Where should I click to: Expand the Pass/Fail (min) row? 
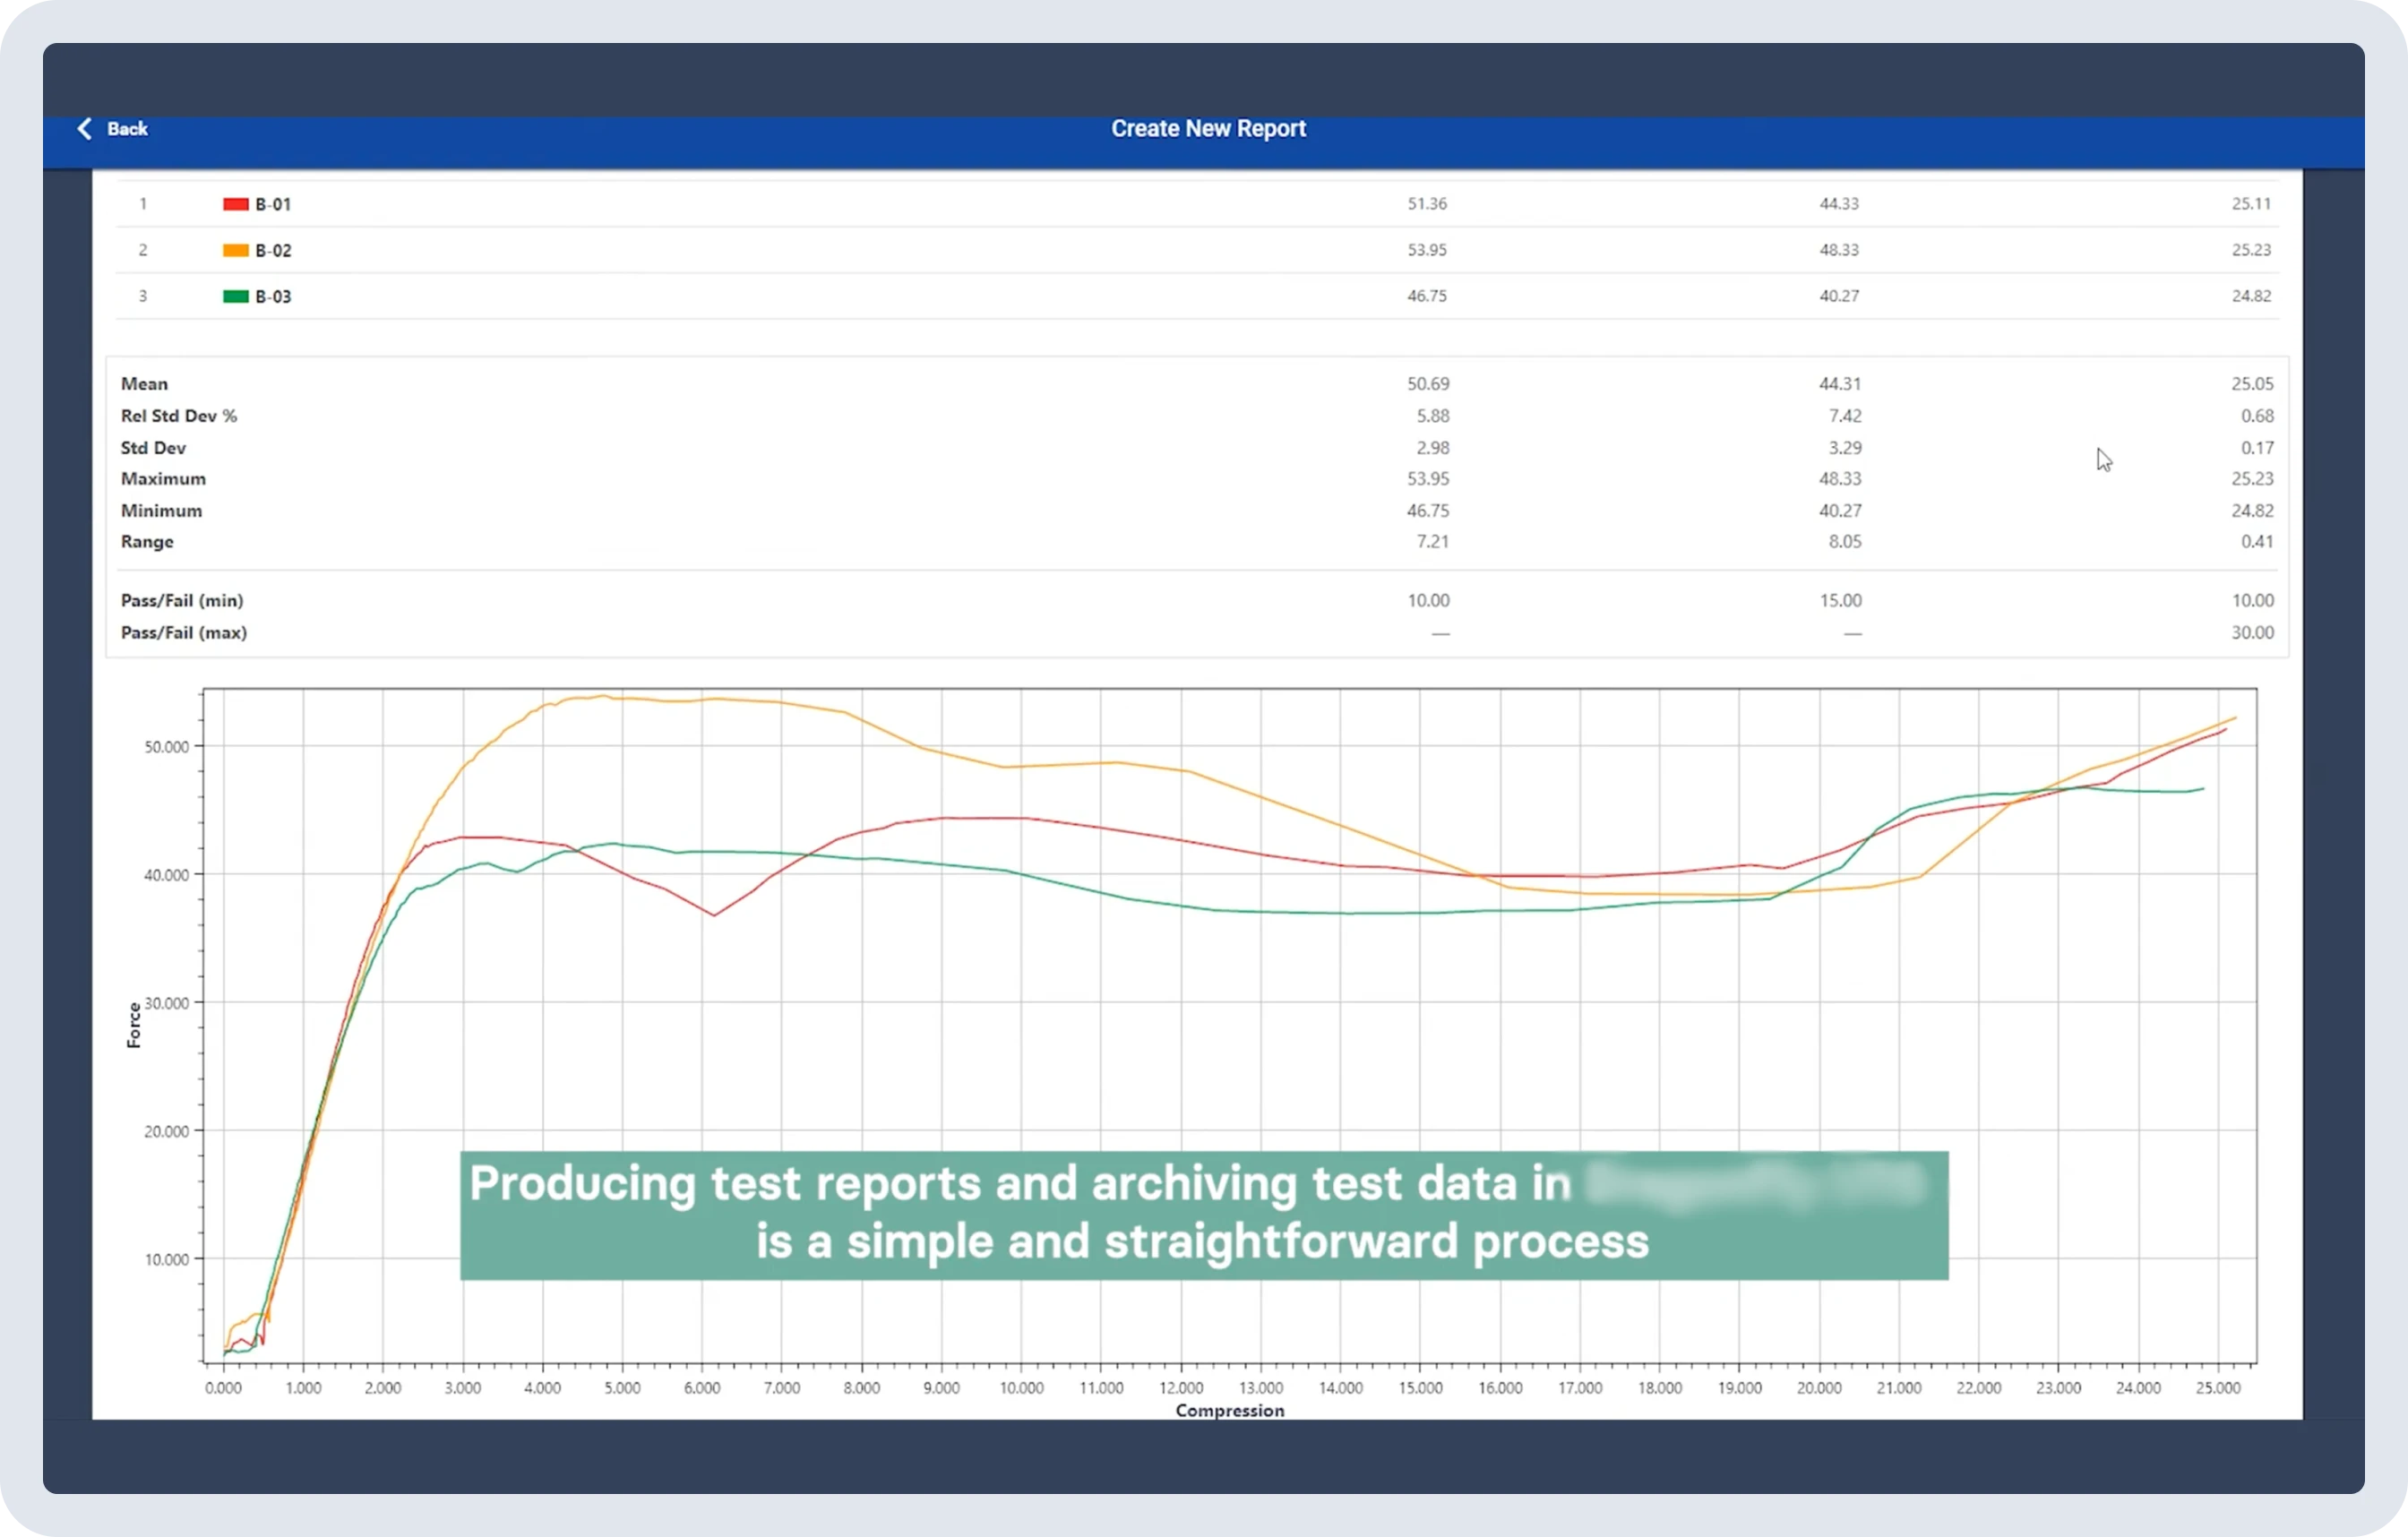[x=182, y=600]
